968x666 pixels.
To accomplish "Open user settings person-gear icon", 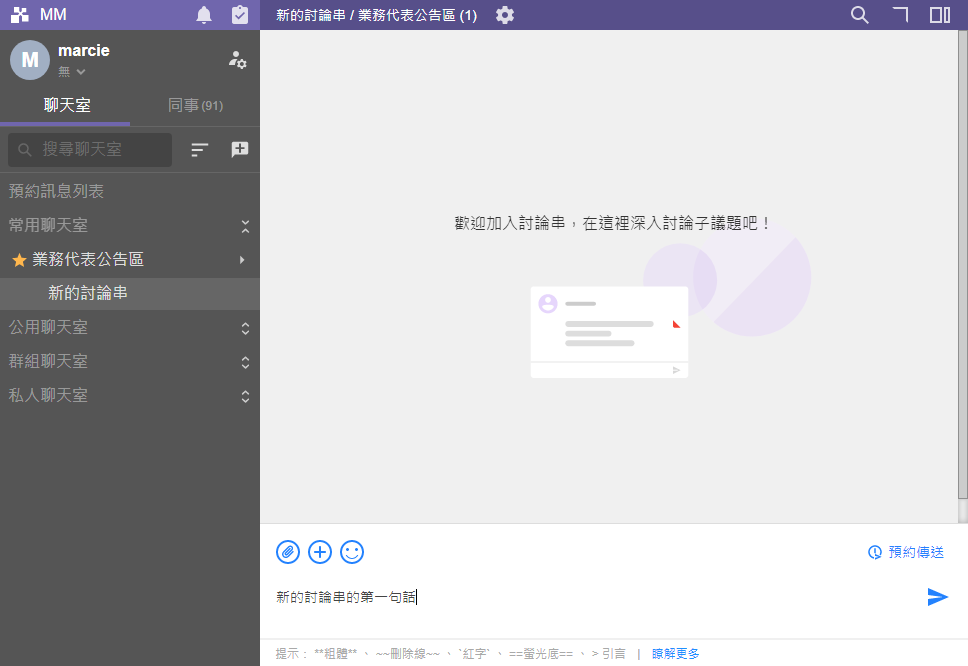I will 238,60.
